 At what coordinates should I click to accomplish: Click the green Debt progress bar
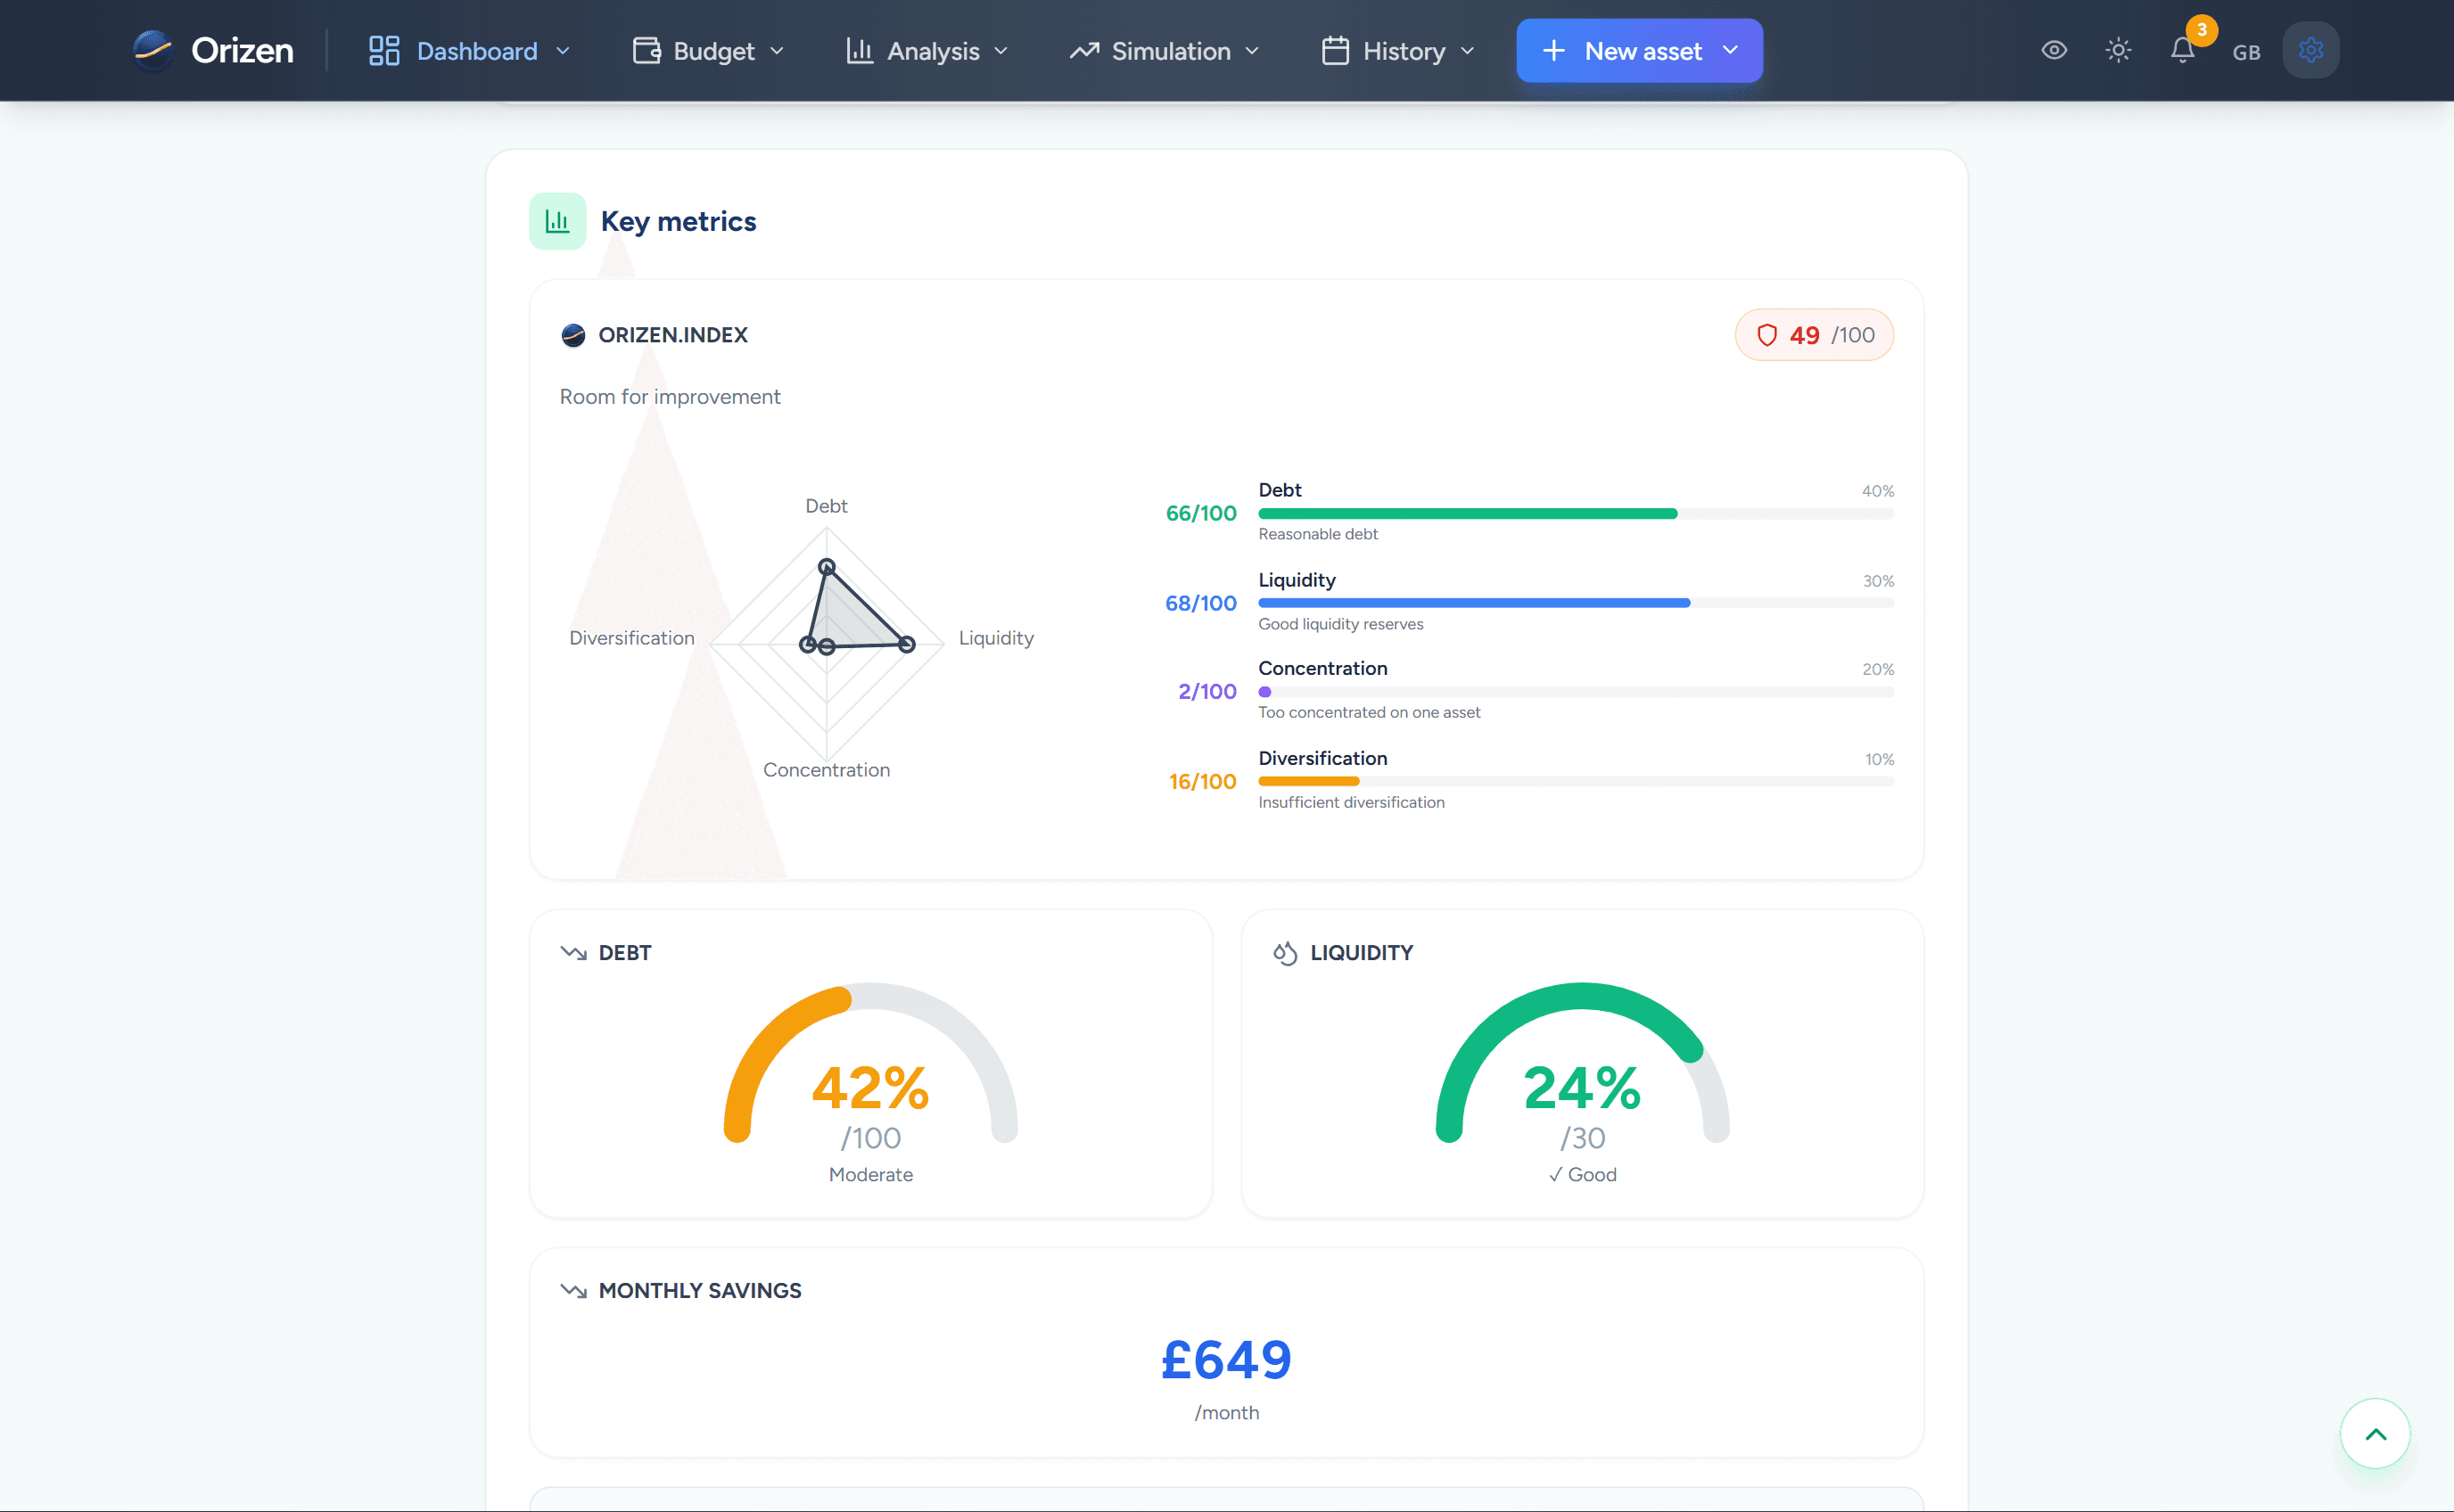click(1467, 514)
